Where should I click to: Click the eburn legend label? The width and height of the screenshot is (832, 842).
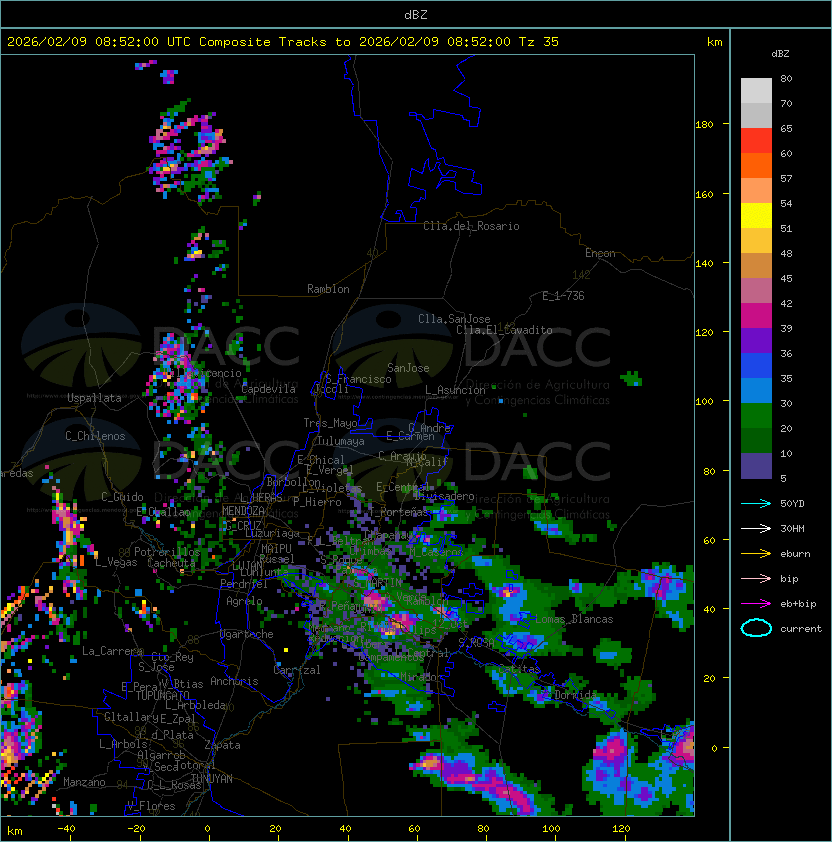click(x=795, y=554)
